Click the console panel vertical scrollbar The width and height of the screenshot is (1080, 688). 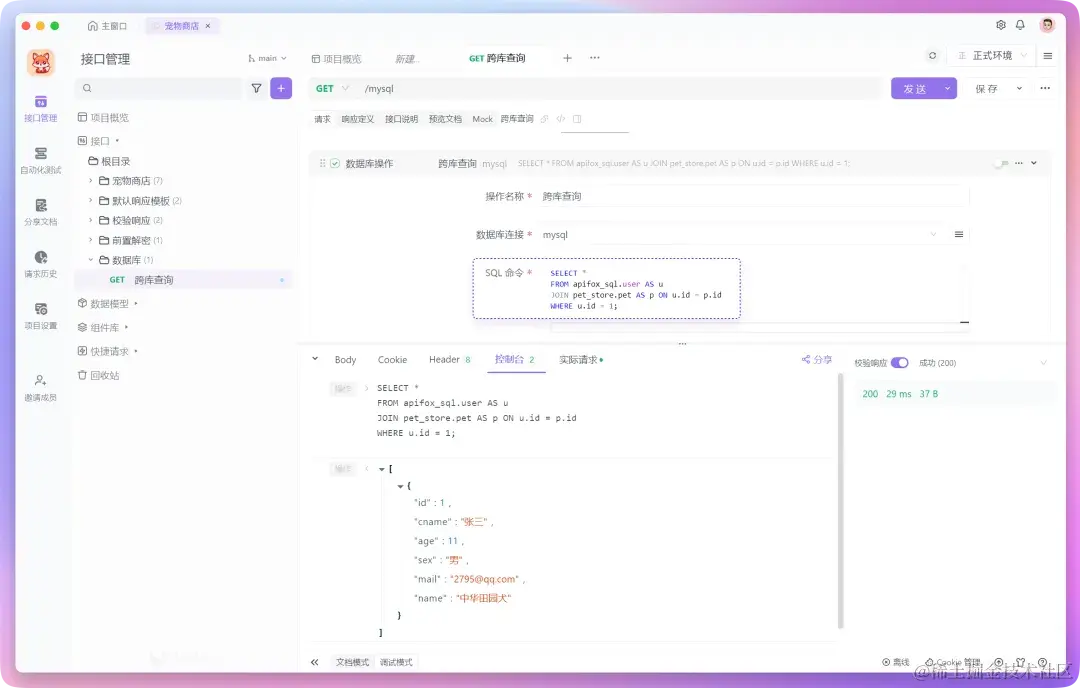click(x=840, y=501)
